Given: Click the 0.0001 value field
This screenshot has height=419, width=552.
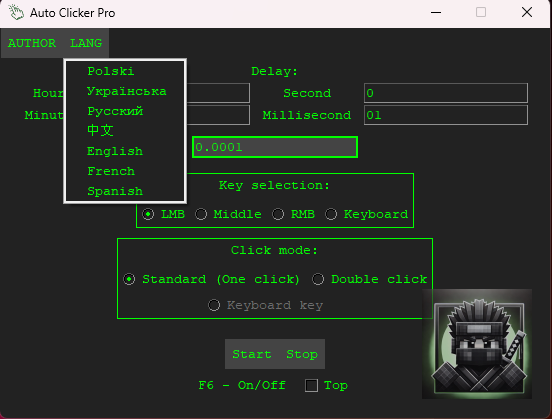Looking at the screenshot, I should (275, 147).
